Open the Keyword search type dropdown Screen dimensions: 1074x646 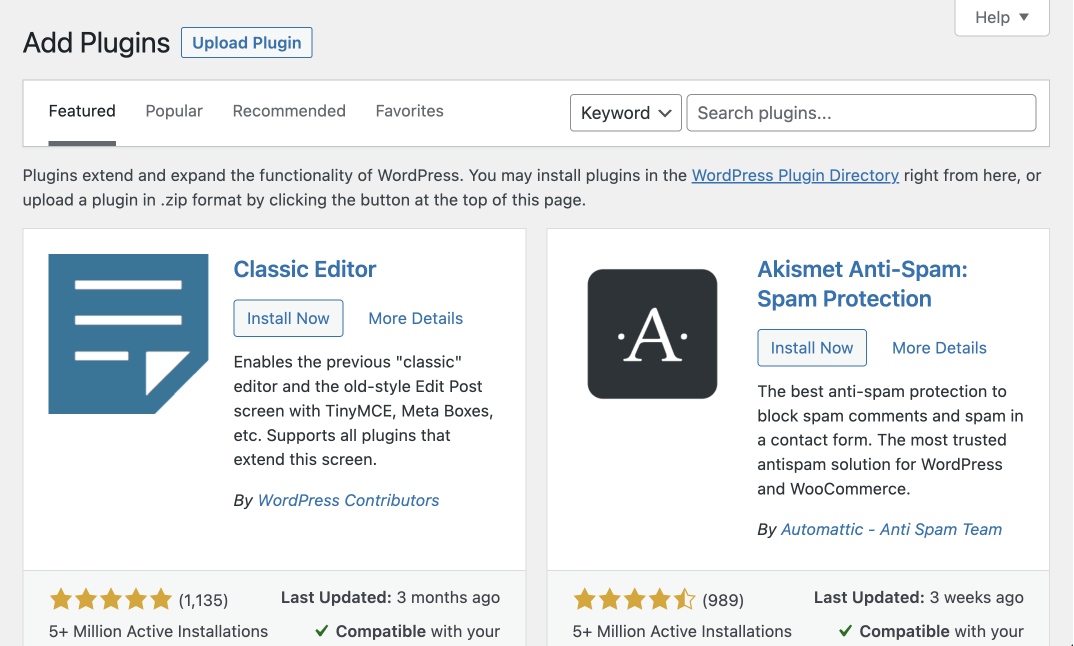[625, 112]
